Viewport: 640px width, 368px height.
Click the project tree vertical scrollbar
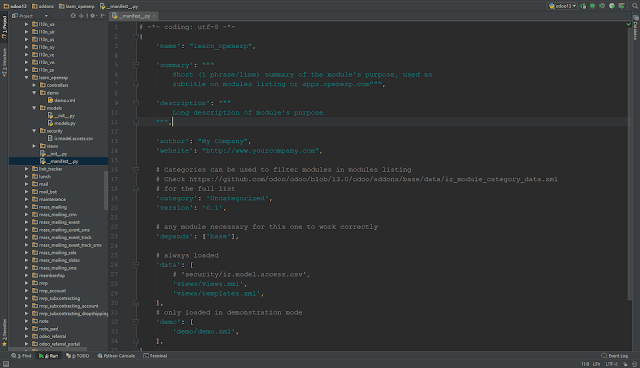pyautogui.click(x=106, y=191)
